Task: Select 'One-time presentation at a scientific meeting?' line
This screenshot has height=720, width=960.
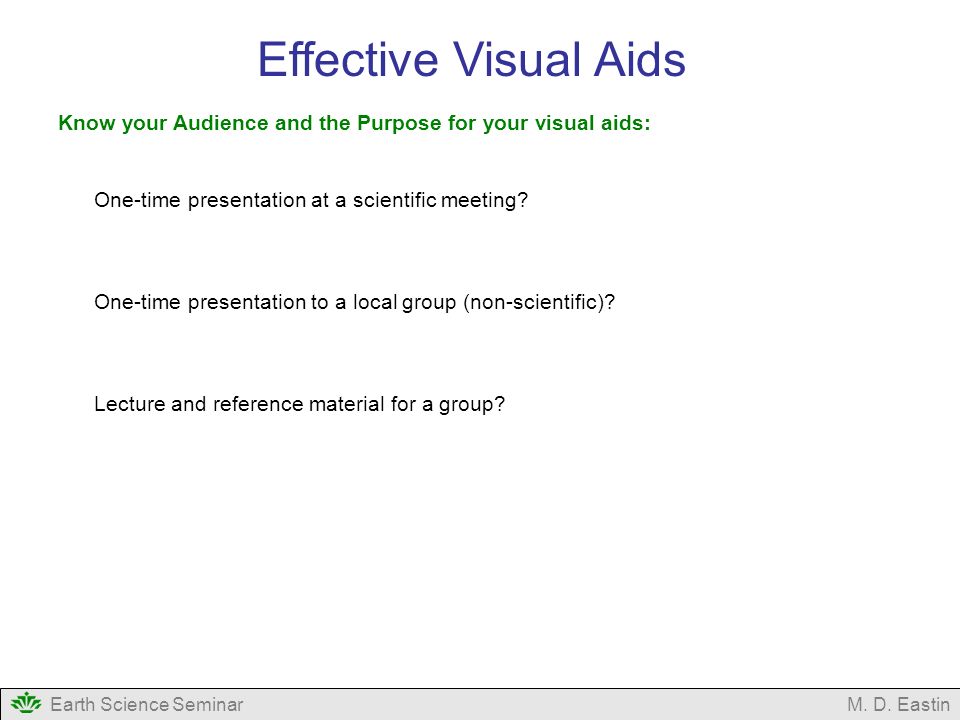Action: coord(311,200)
